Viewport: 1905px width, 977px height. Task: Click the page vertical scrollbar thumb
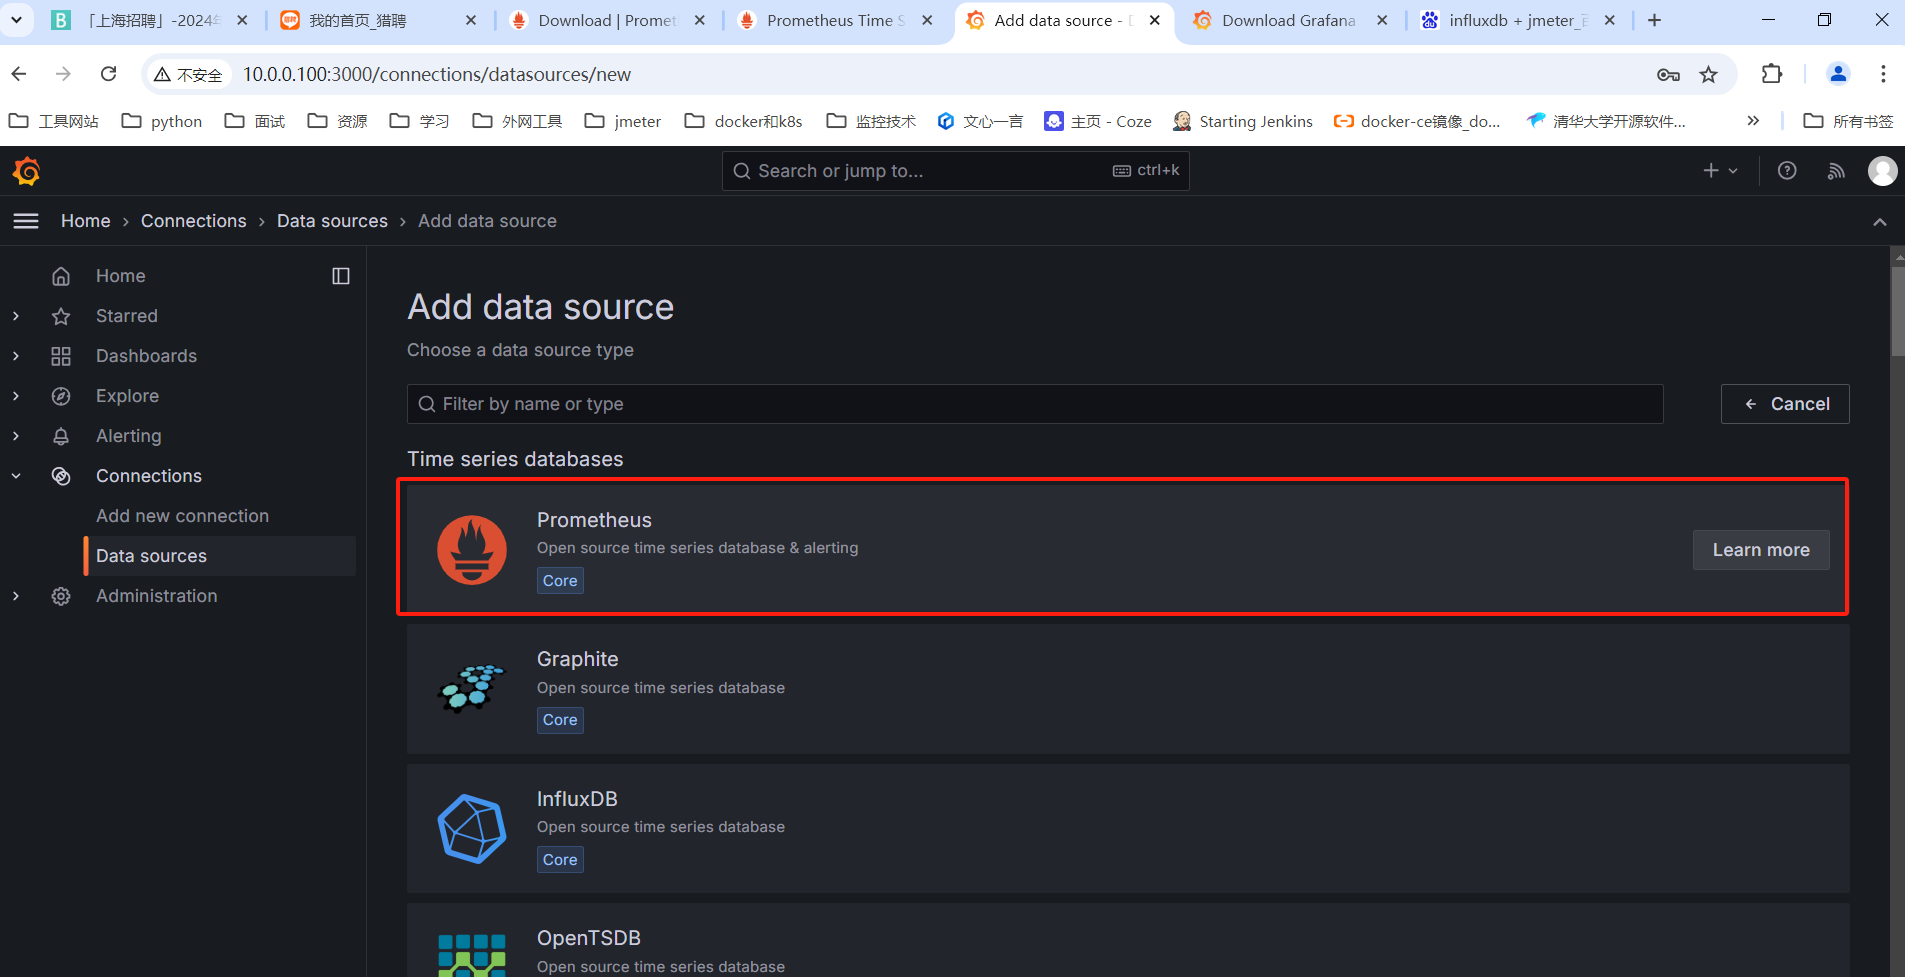[x=1898, y=309]
